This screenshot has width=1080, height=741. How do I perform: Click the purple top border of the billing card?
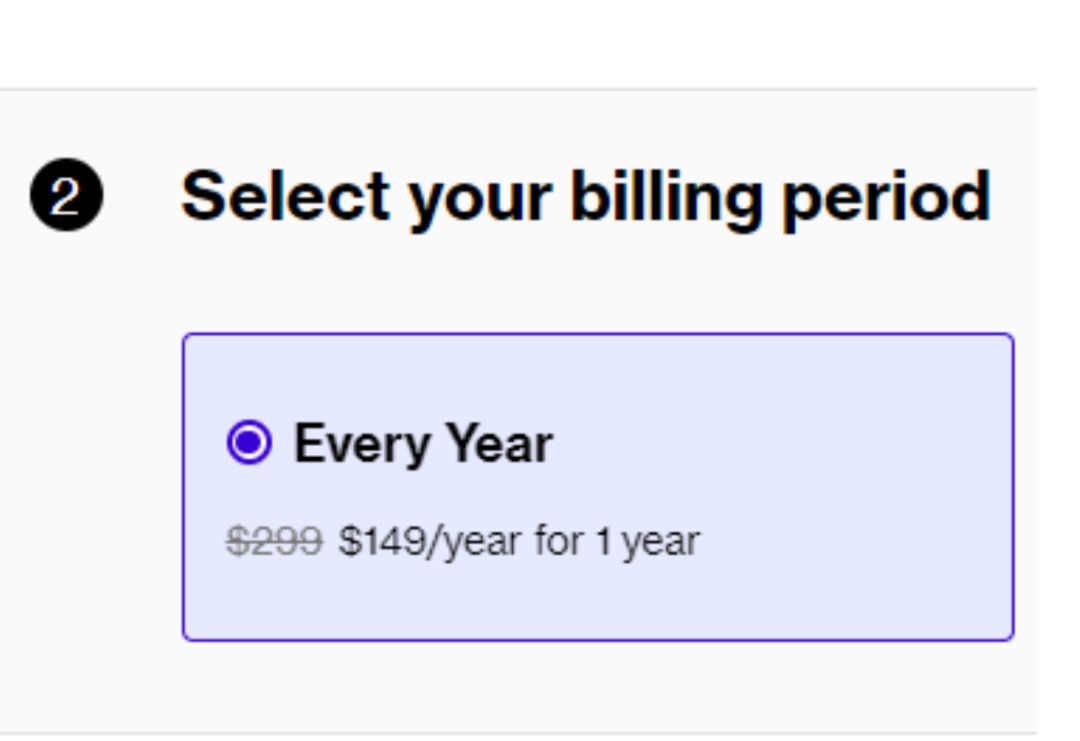pyautogui.click(x=598, y=334)
